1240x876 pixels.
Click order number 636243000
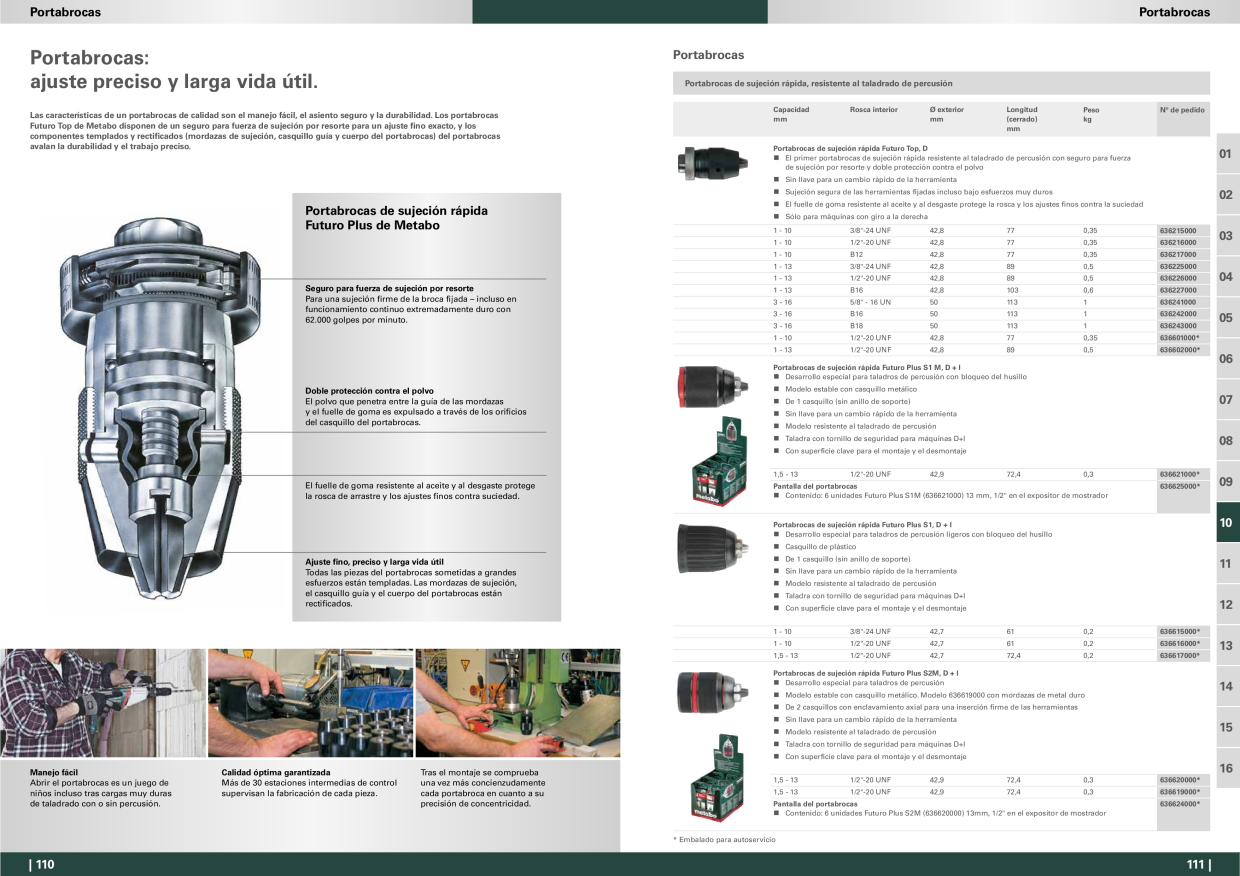tap(1177, 326)
